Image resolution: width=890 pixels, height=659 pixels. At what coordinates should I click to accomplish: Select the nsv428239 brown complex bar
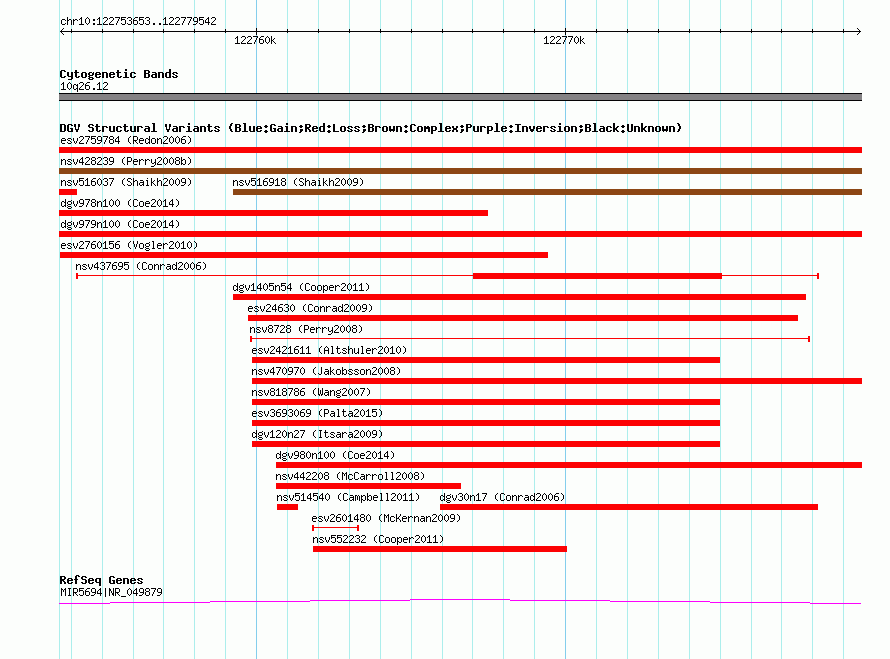[x=460, y=171]
